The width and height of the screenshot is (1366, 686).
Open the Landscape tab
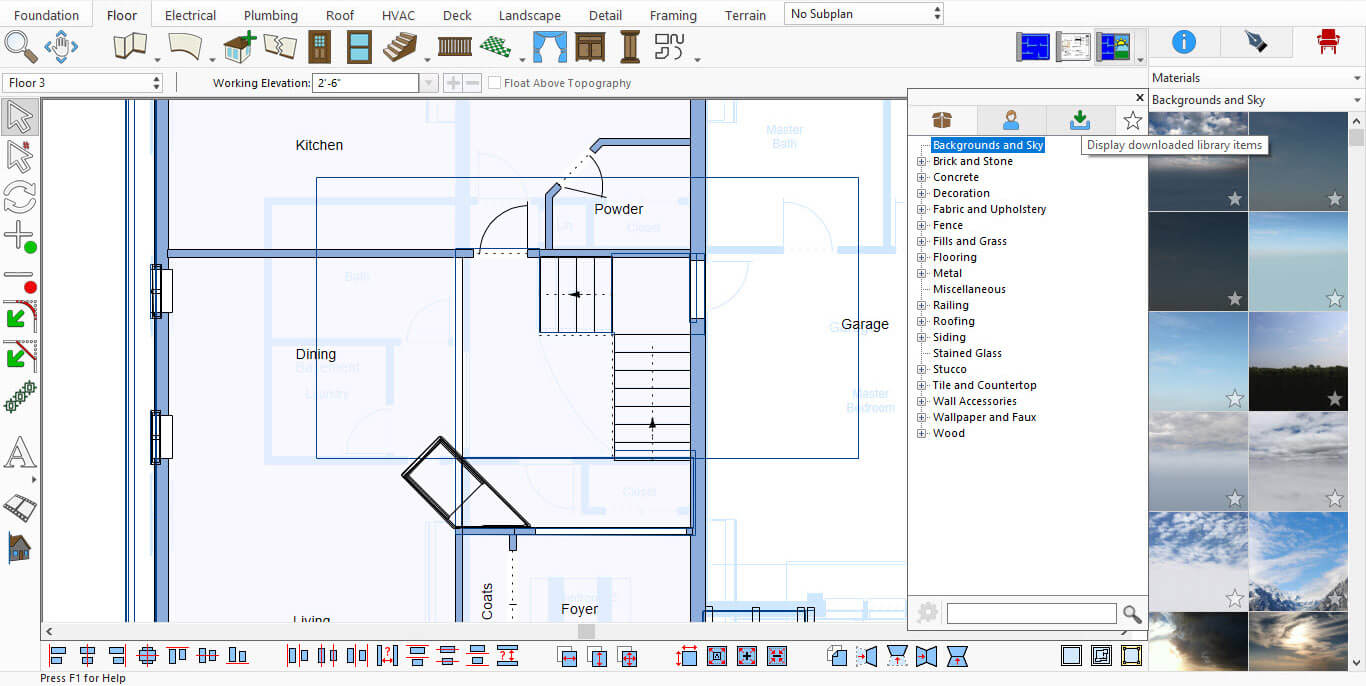click(529, 15)
